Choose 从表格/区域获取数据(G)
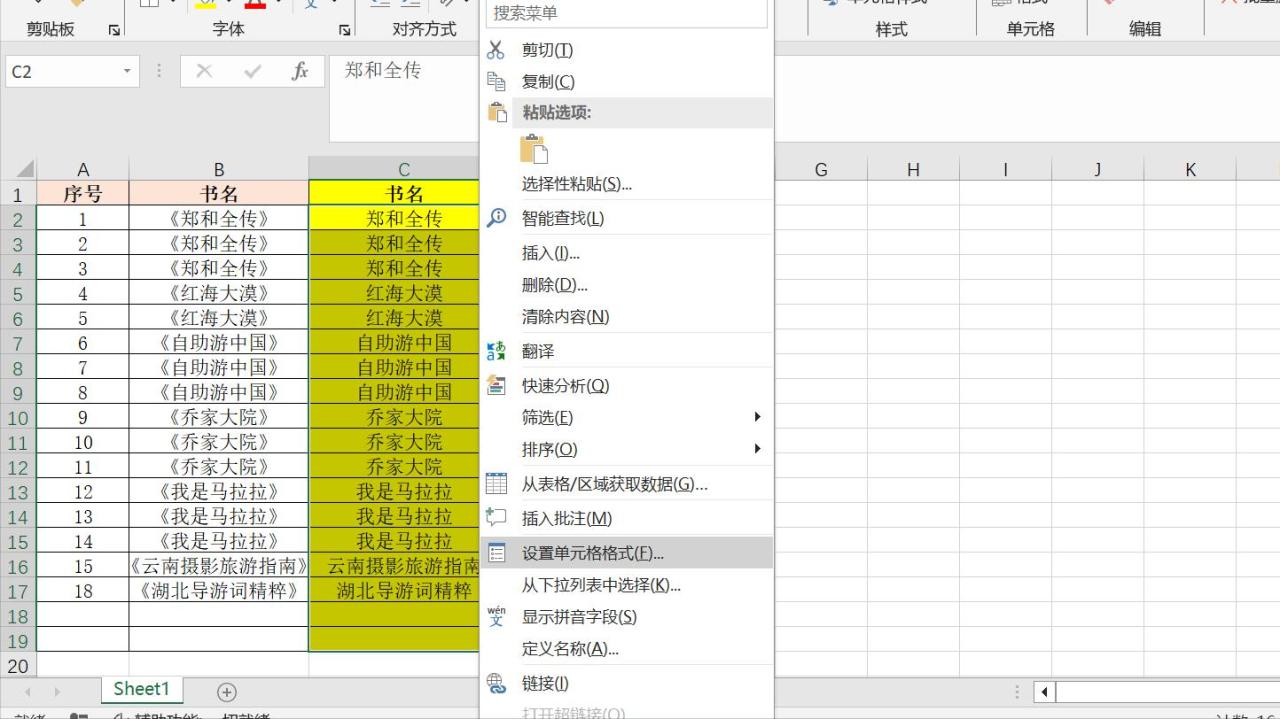The image size is (1280, 719). (x=626, y=484)
